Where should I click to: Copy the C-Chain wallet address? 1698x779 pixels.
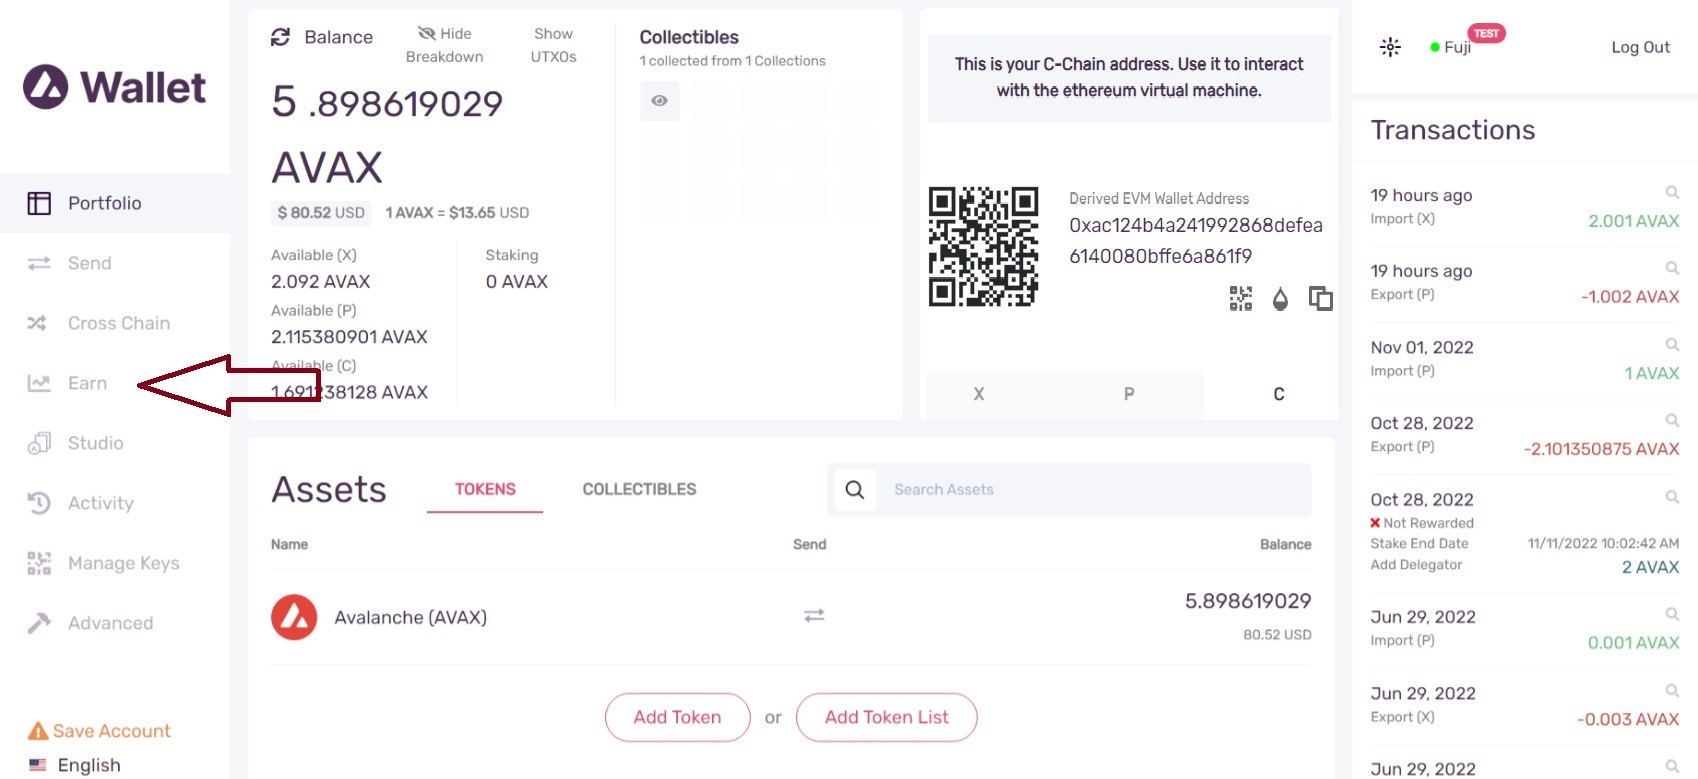click(1320, 298)
